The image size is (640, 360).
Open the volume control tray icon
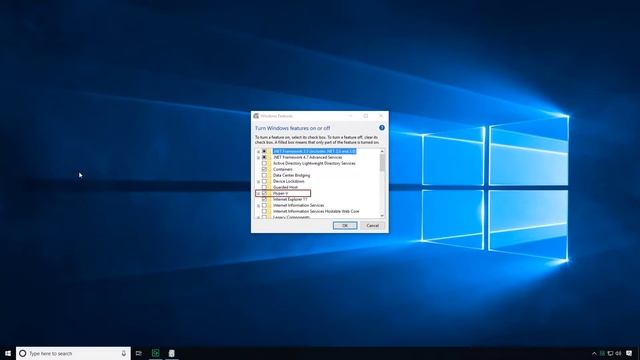618,353
